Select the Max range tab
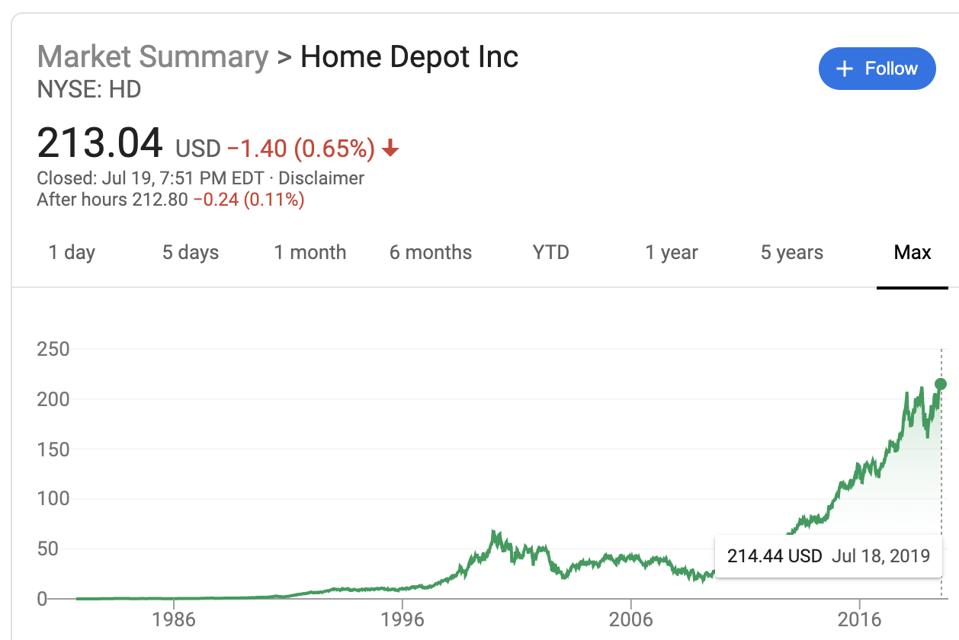 912,253
